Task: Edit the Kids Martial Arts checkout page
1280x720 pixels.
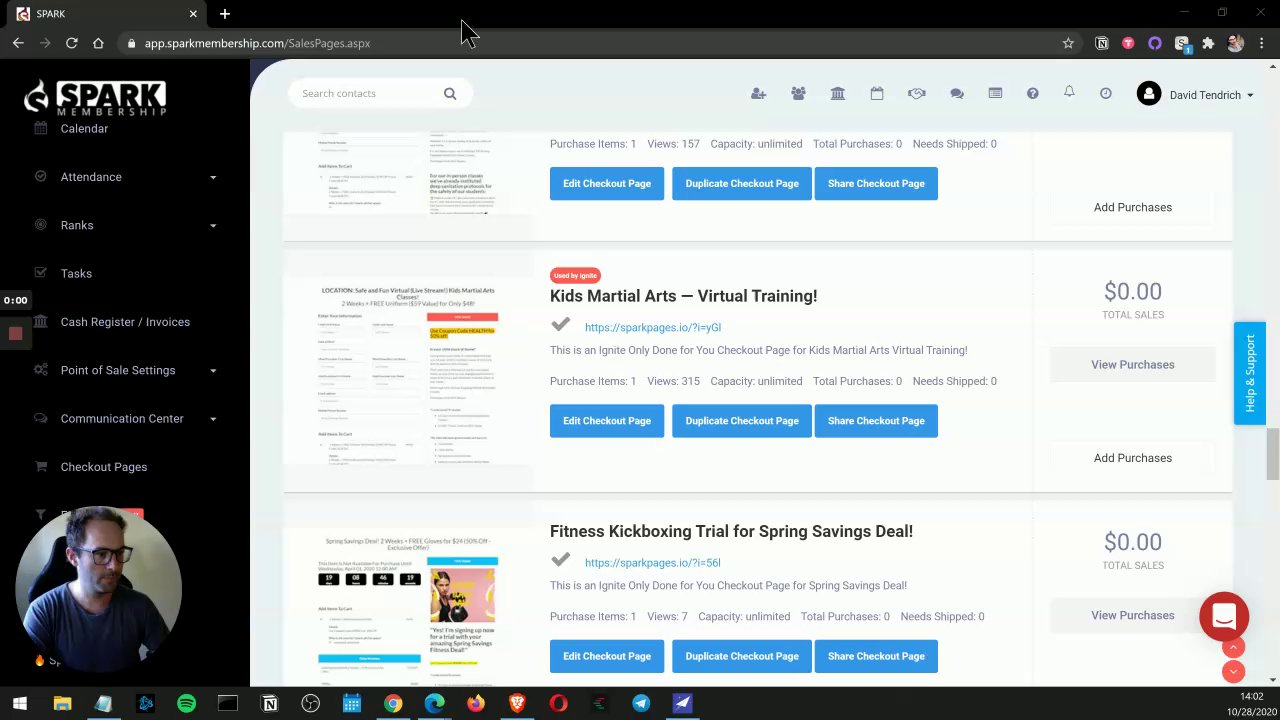Action: click(x=607, y=421)
